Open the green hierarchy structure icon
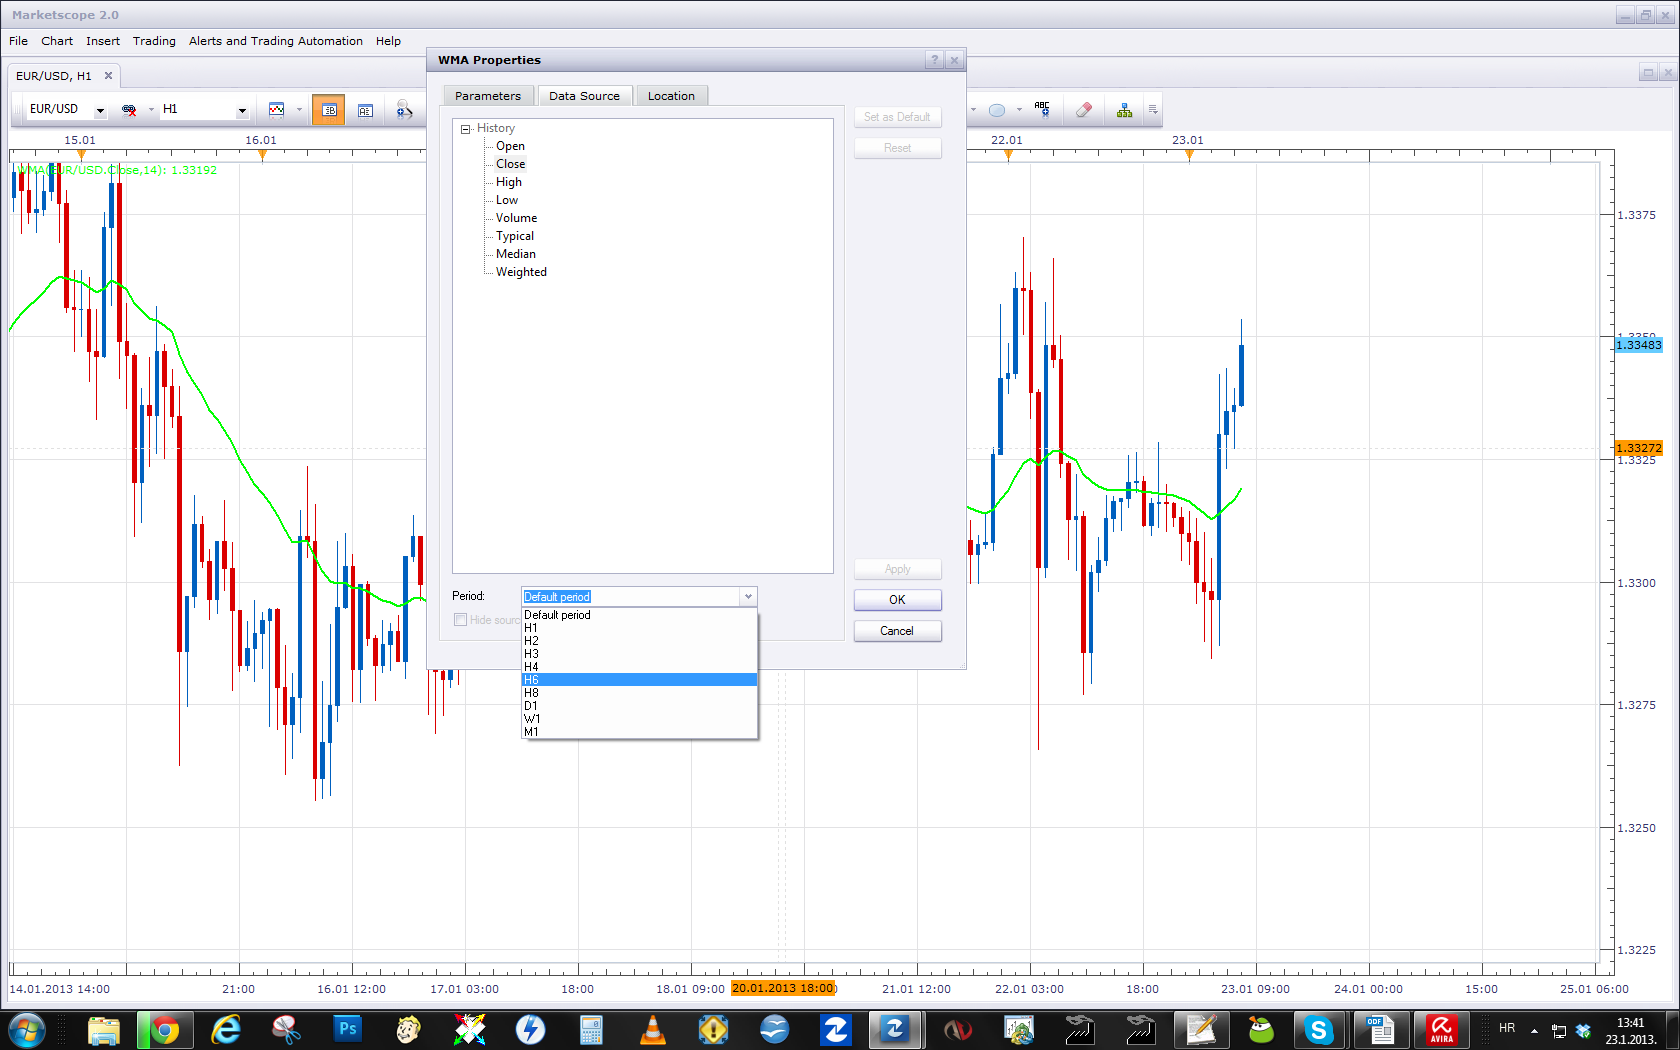This screenshot has width=1680, height=1050. point(1125,110)
